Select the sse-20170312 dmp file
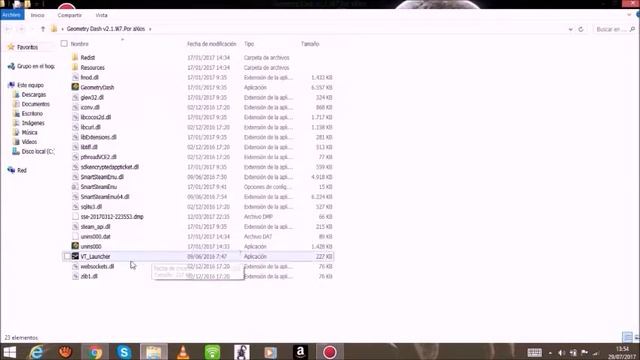 112,216
